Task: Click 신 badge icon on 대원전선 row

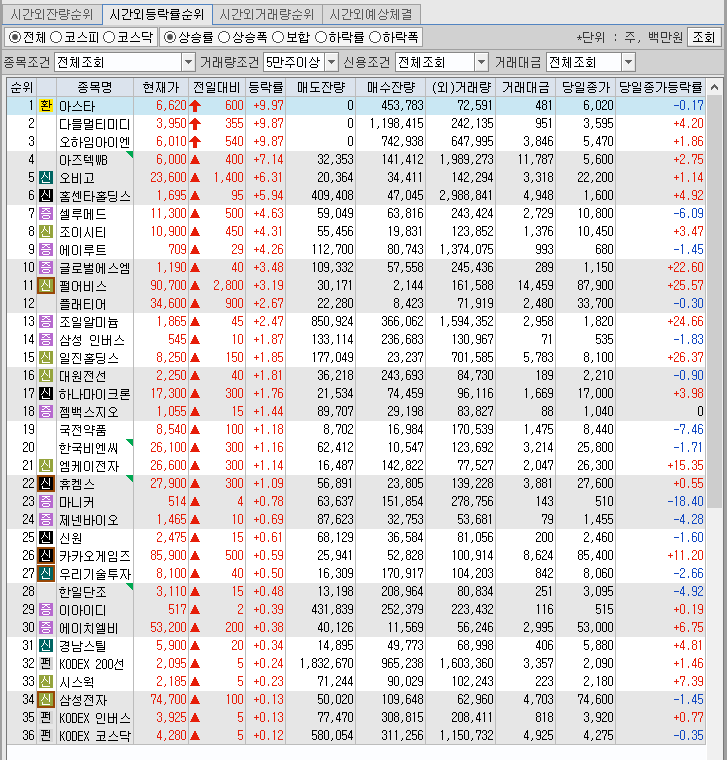Action: 46,375
